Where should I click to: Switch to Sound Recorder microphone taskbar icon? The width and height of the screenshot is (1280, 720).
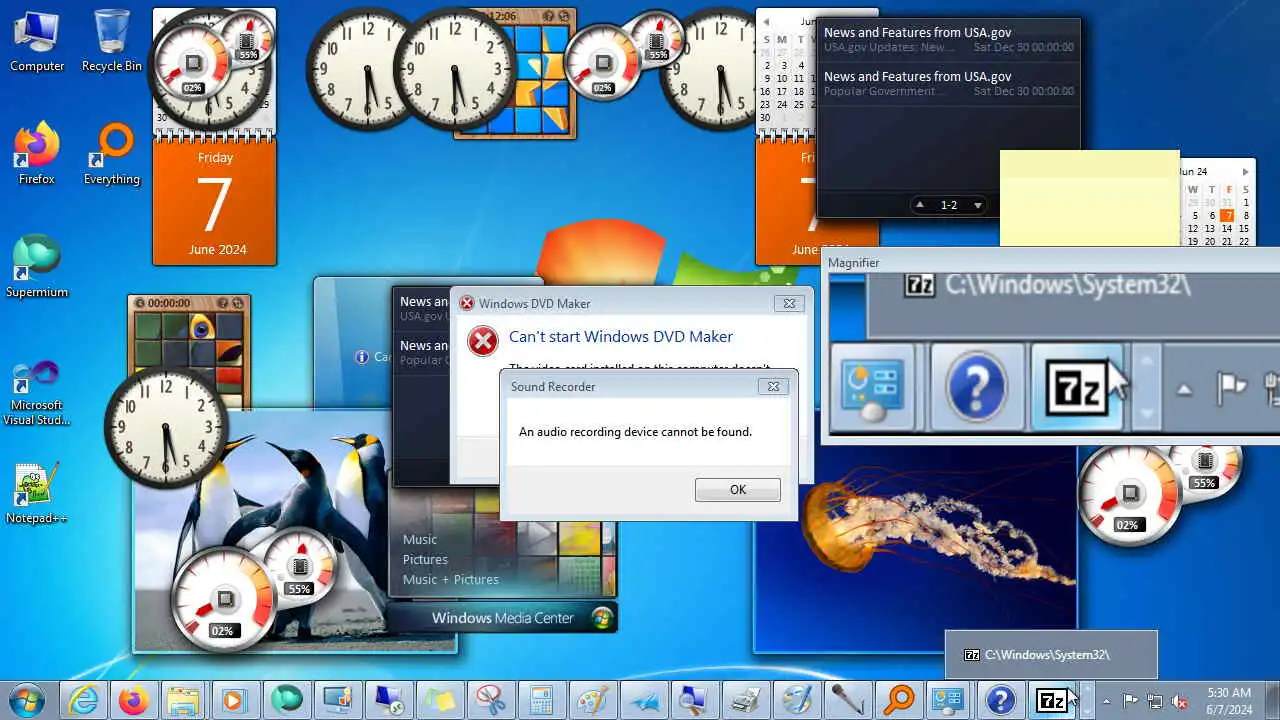[x=847, y=701]
